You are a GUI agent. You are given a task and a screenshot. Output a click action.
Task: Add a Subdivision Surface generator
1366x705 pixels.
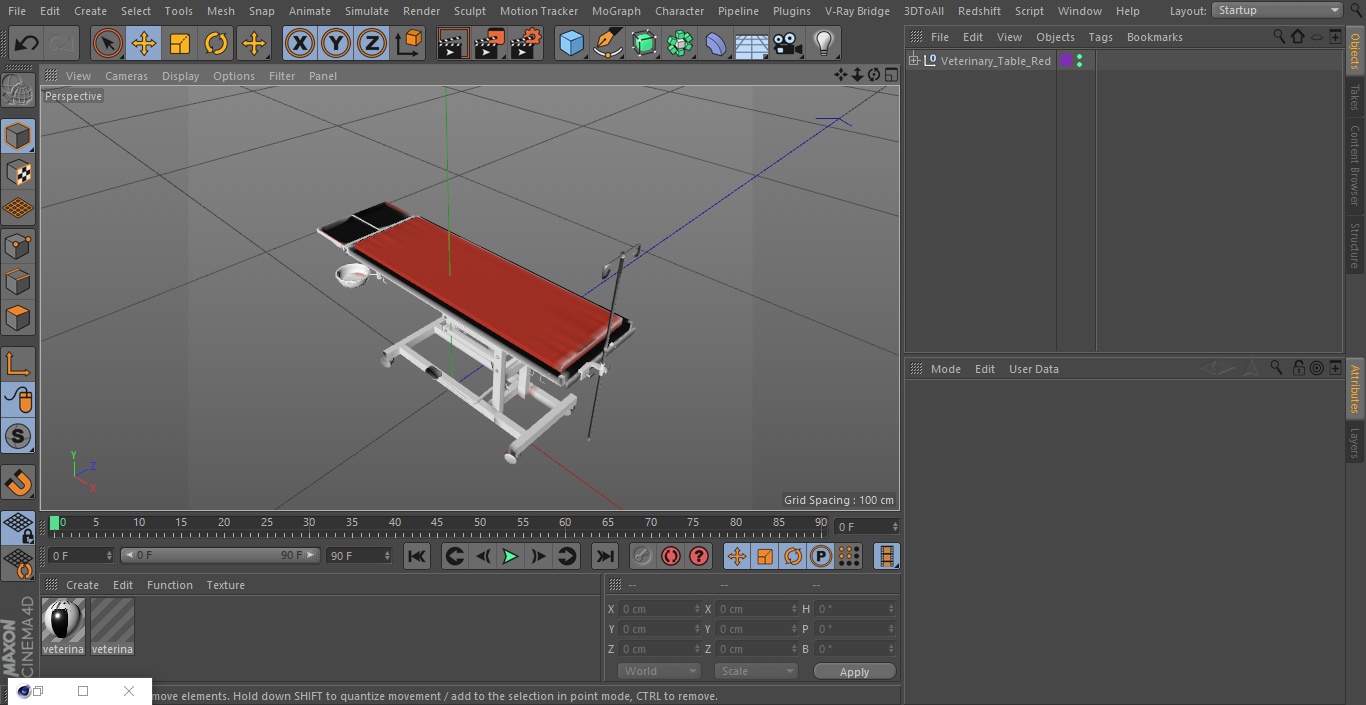coord(644,44)
